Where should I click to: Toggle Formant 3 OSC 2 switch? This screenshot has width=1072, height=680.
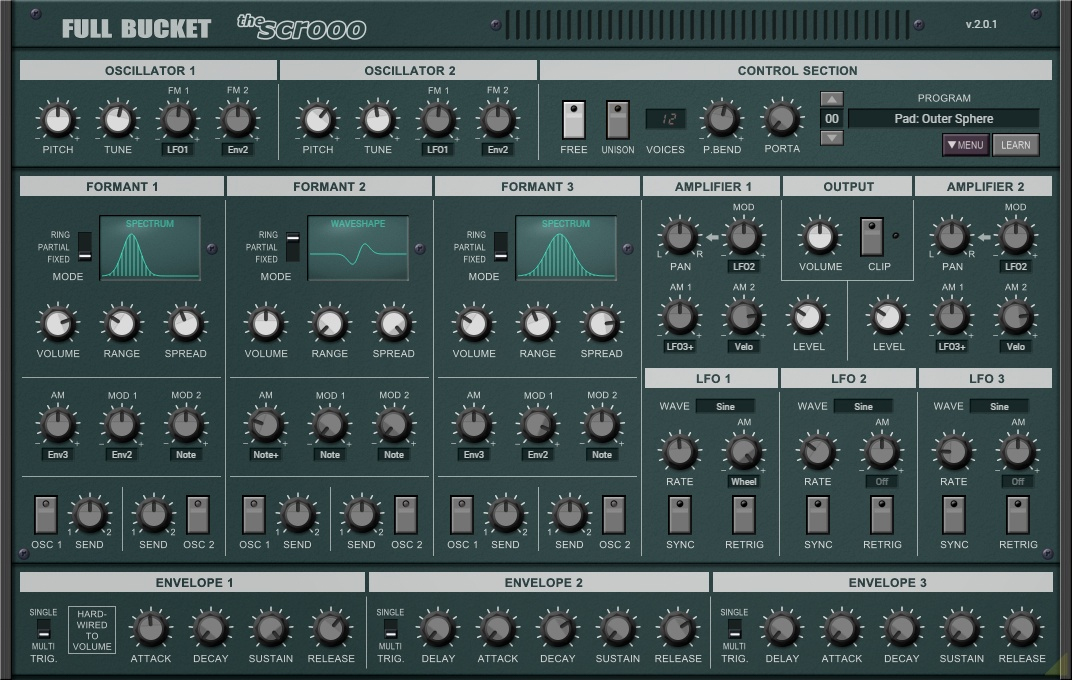614,515
